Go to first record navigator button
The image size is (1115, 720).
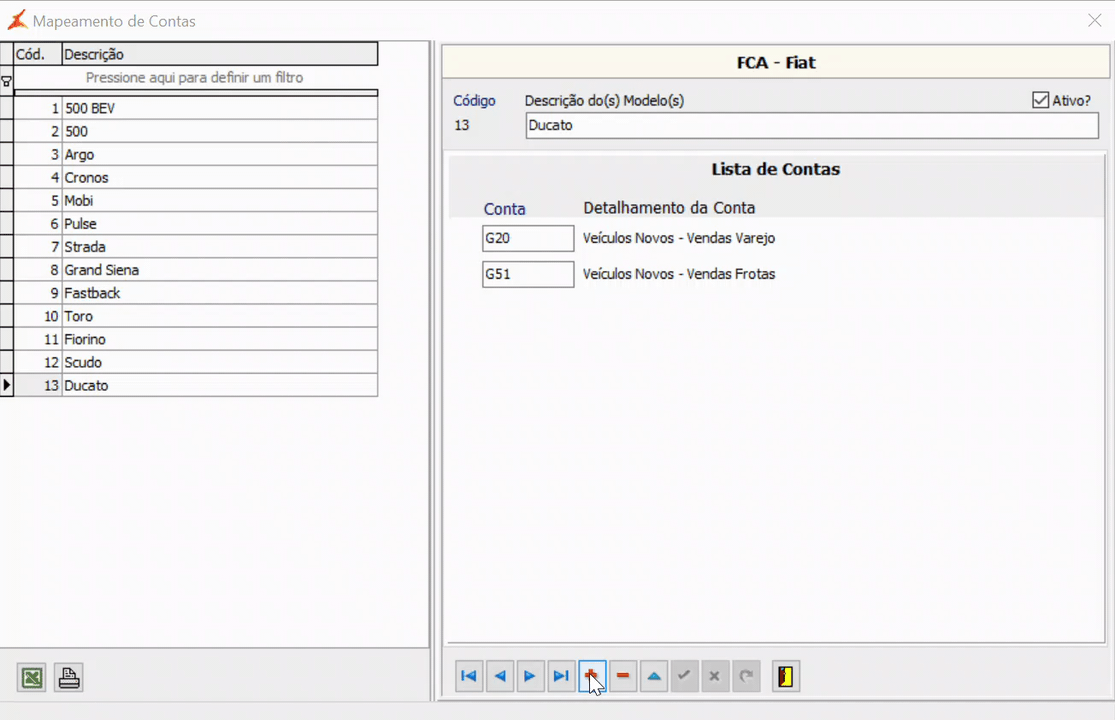point(469,676)
